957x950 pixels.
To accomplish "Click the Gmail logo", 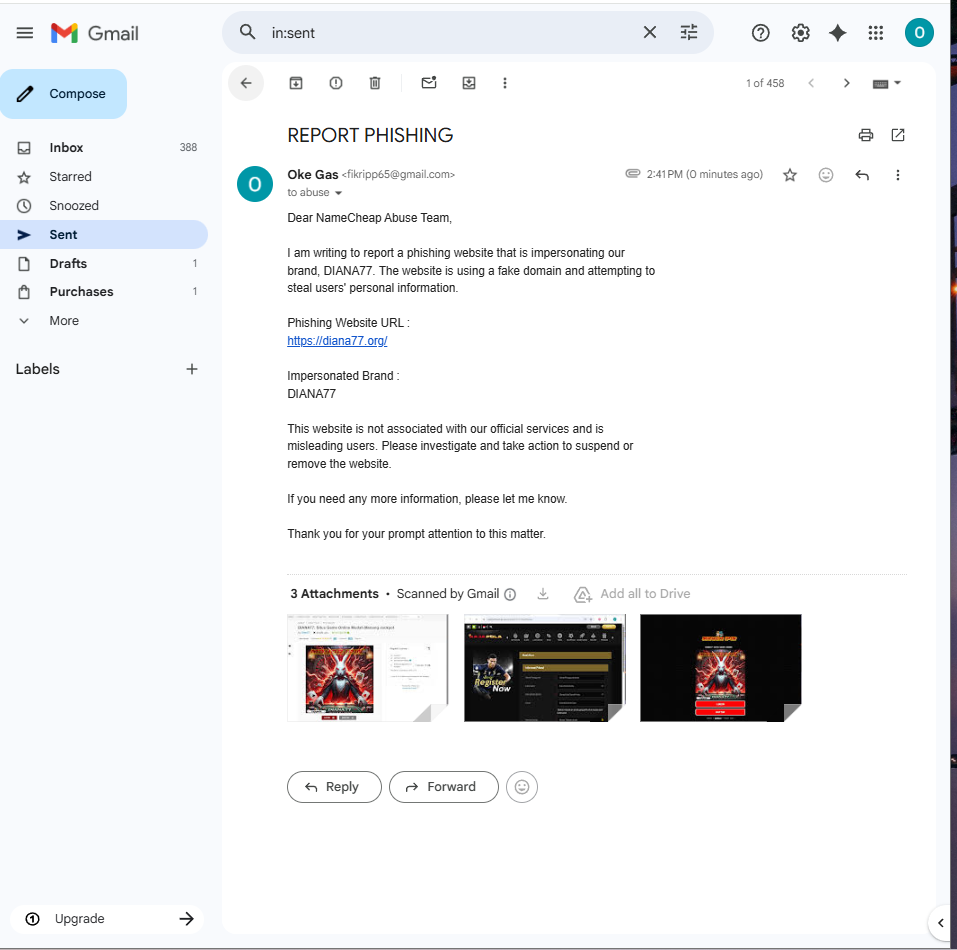I will [x=95, y=33].
